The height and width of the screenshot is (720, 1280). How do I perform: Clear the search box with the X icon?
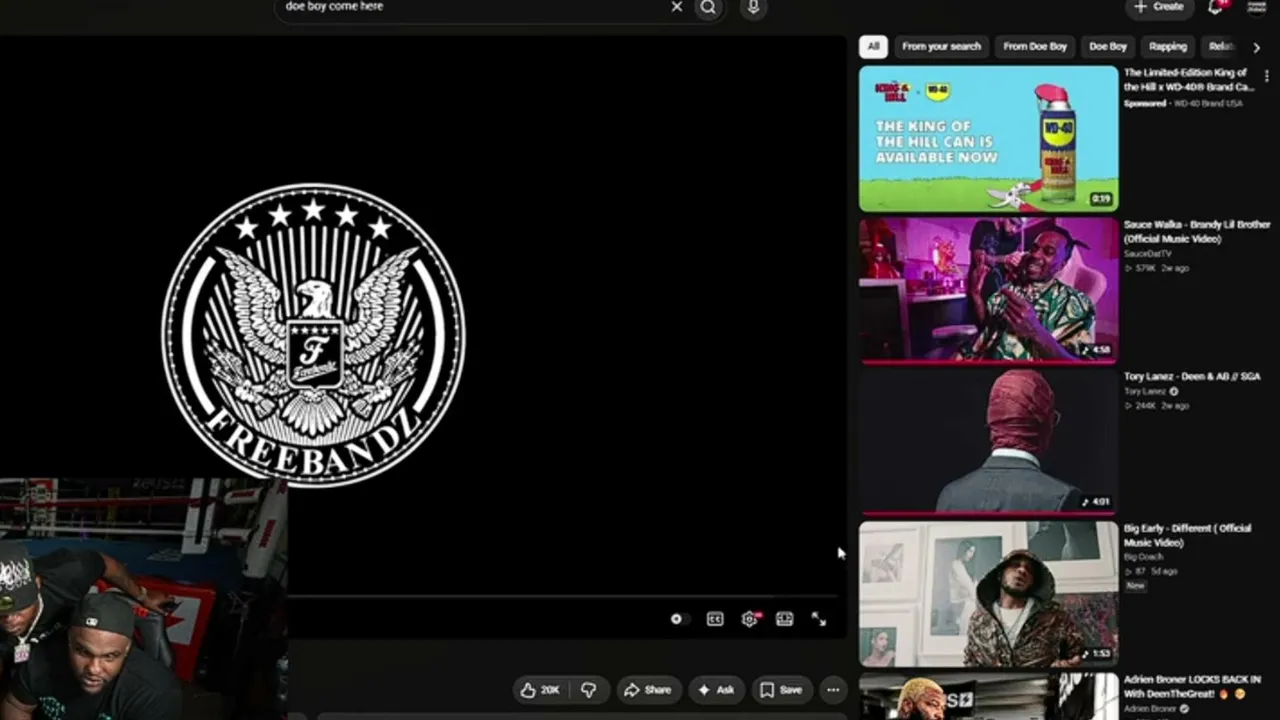coord(677,7)
